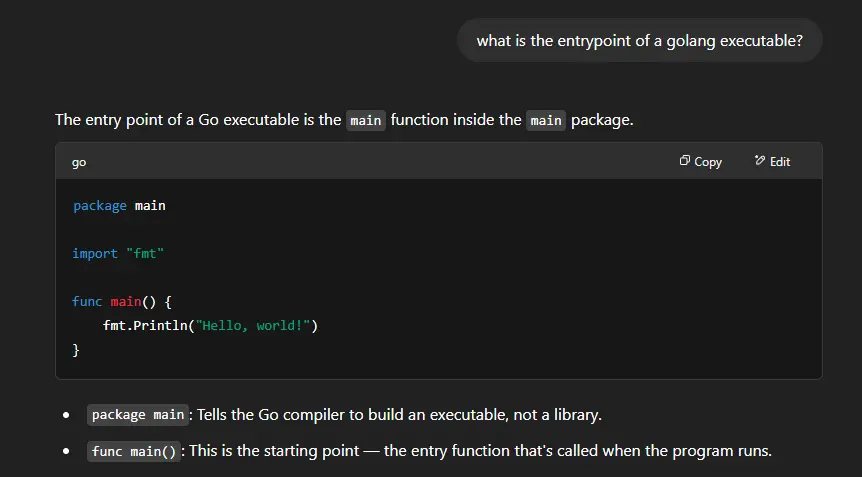
Task: Click the 'import' keyword in code
Action: [x=95, y=253]
